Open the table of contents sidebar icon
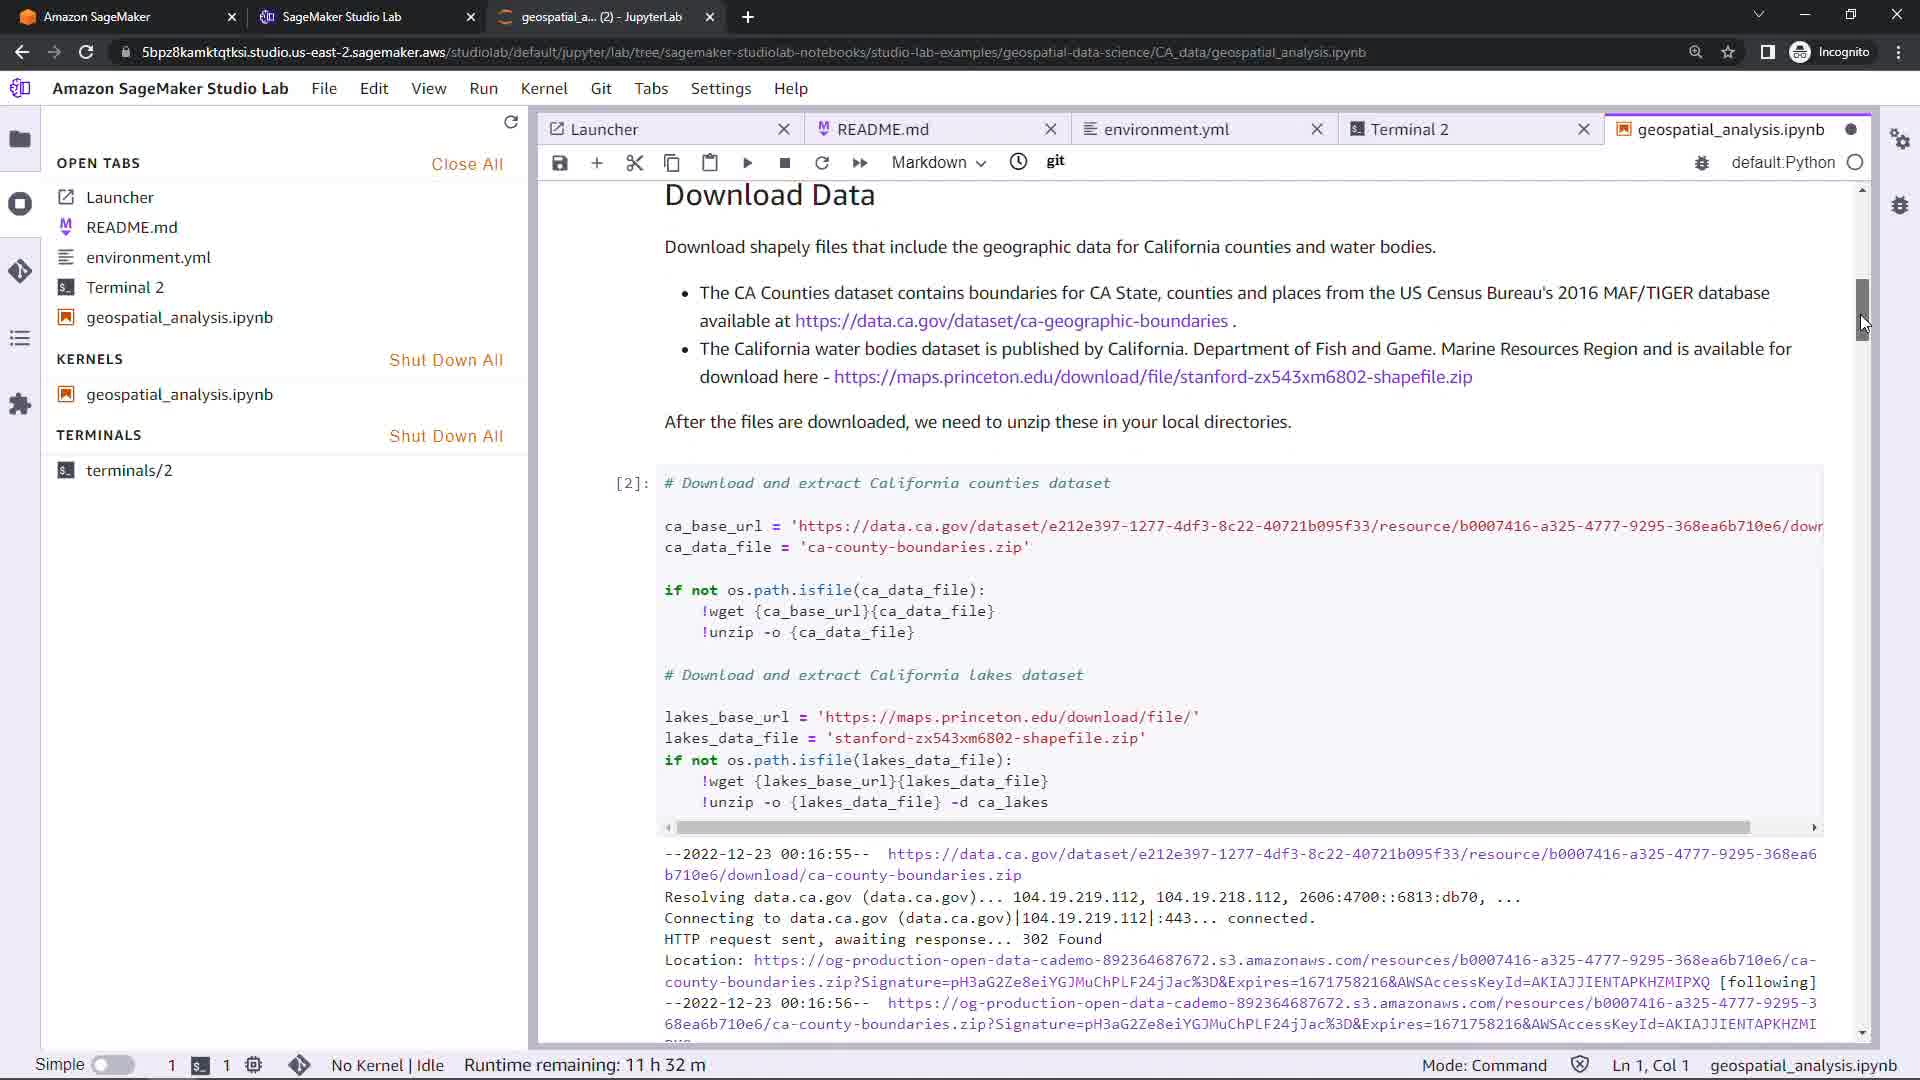This screenshot has width=1920, height=1080. click(x=20, y=338)
